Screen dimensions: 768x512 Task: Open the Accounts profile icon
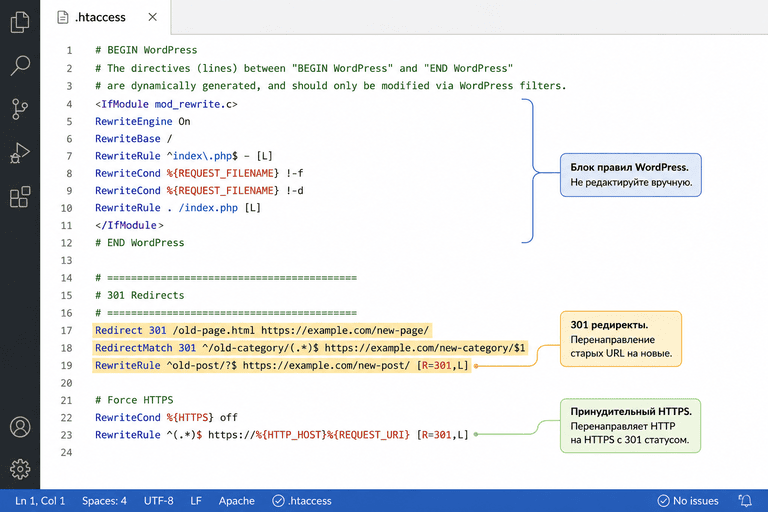click(20, 427)
